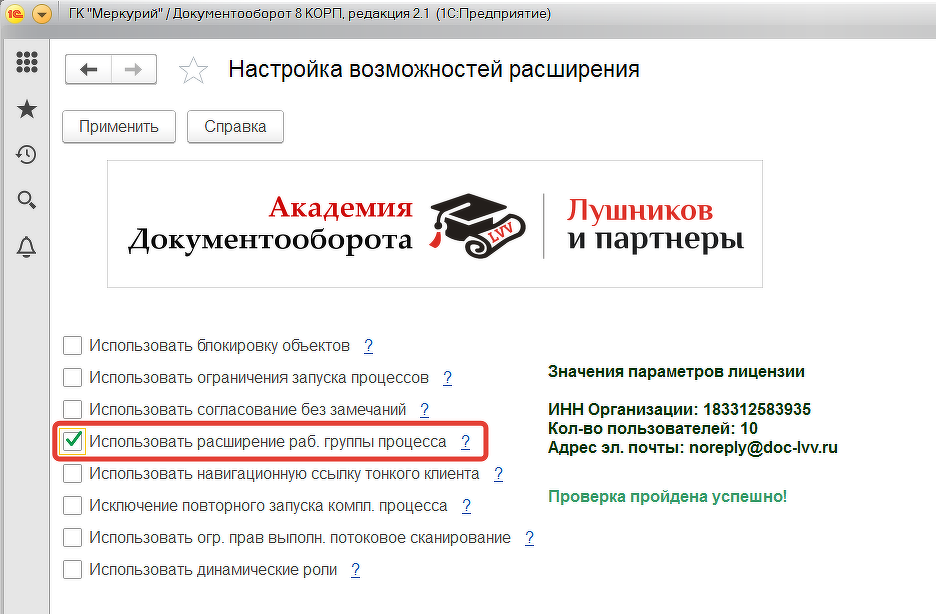The width and height of the screenshot is (936, 614).
Task: Open help link for согласование без замечаний
Action: pos(424,409)
